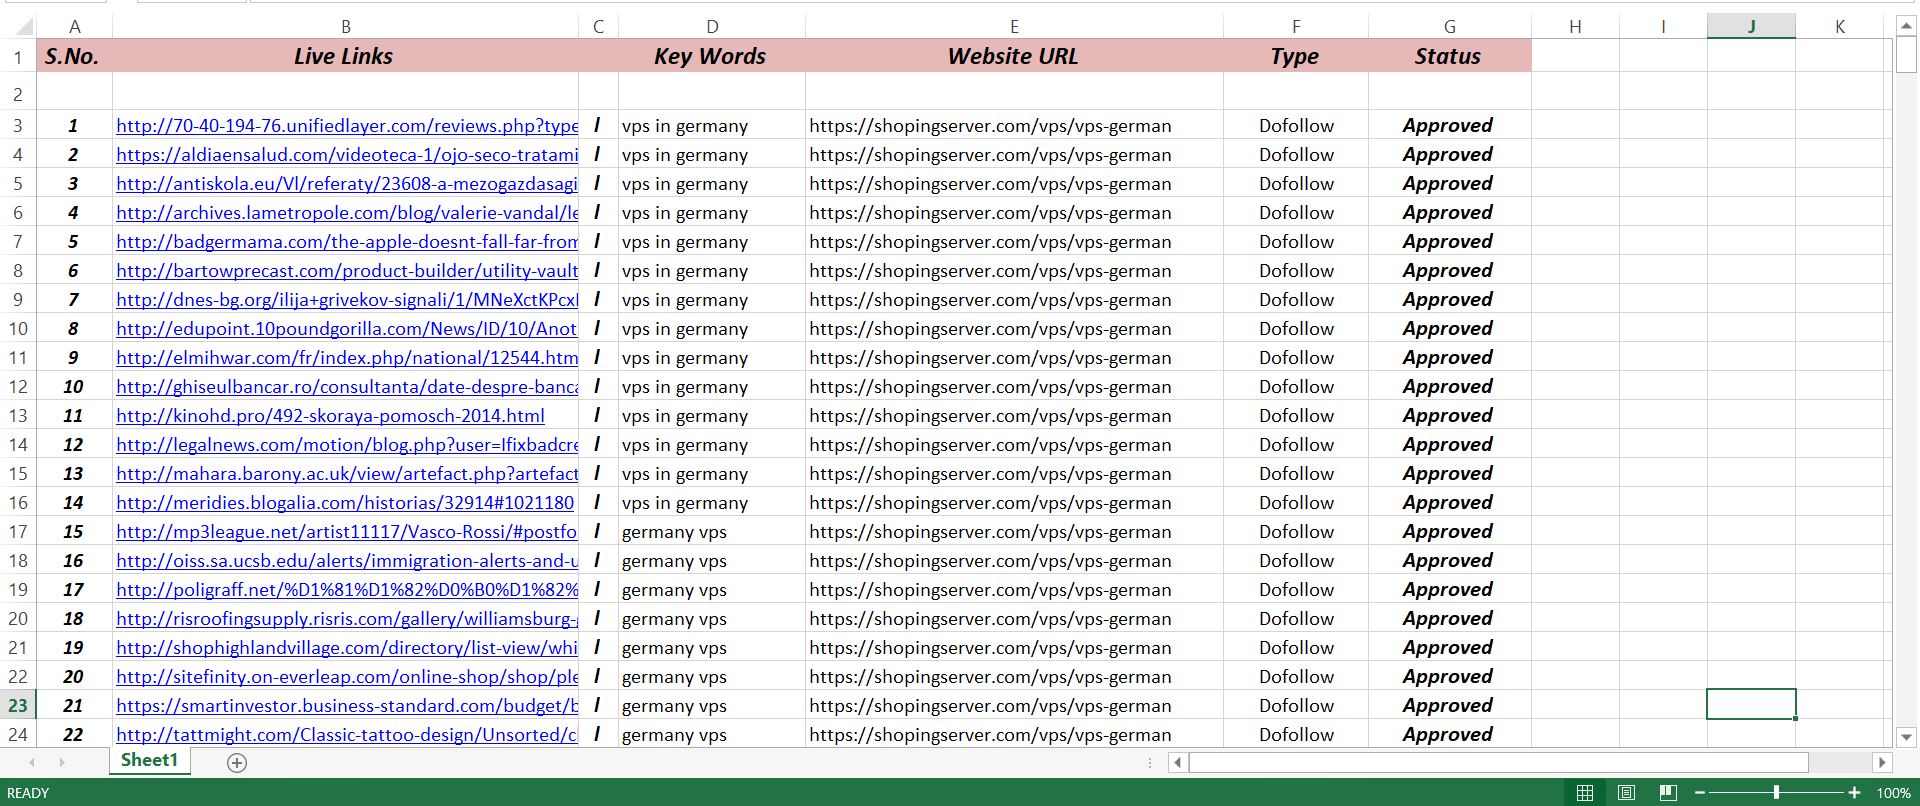Select row 10 header
This screenshot has height=806, width=1920.
(x=18, y=329)
